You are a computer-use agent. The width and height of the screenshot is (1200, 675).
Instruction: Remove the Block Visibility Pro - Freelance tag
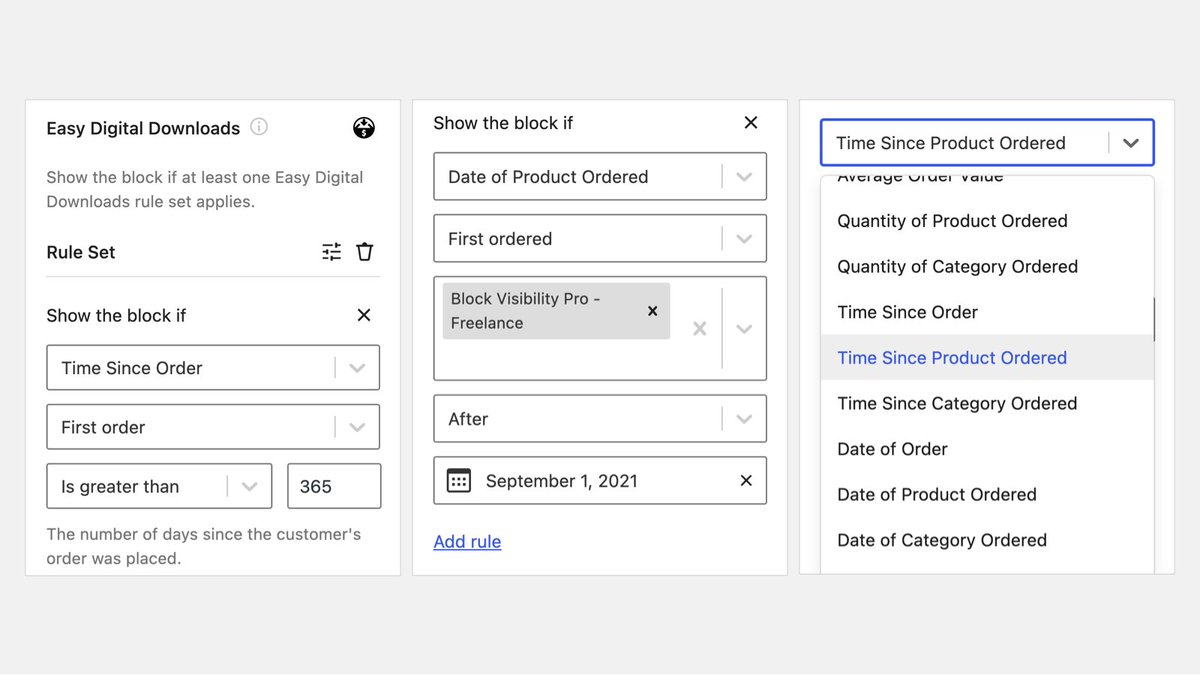click(652, 311)
